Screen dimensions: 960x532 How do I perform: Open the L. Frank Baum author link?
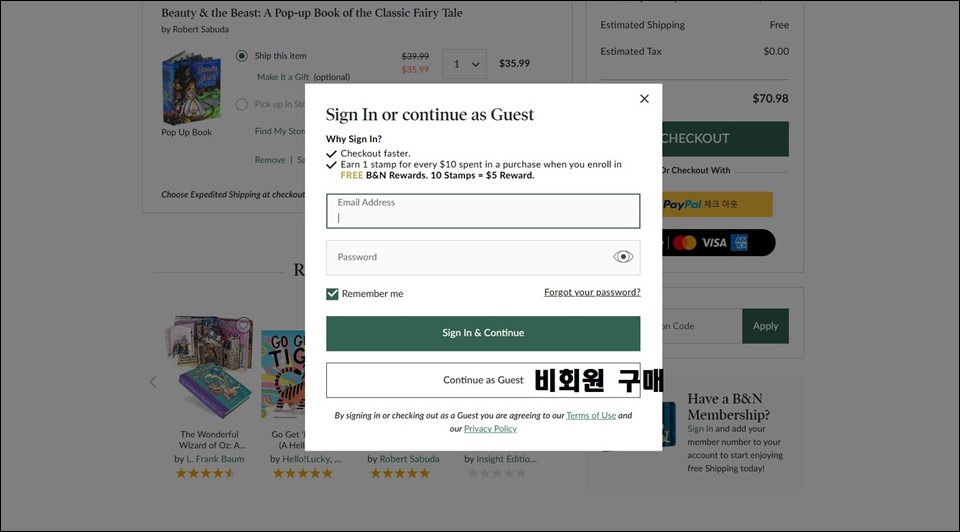pyautogui.click(x=215, y=459)
